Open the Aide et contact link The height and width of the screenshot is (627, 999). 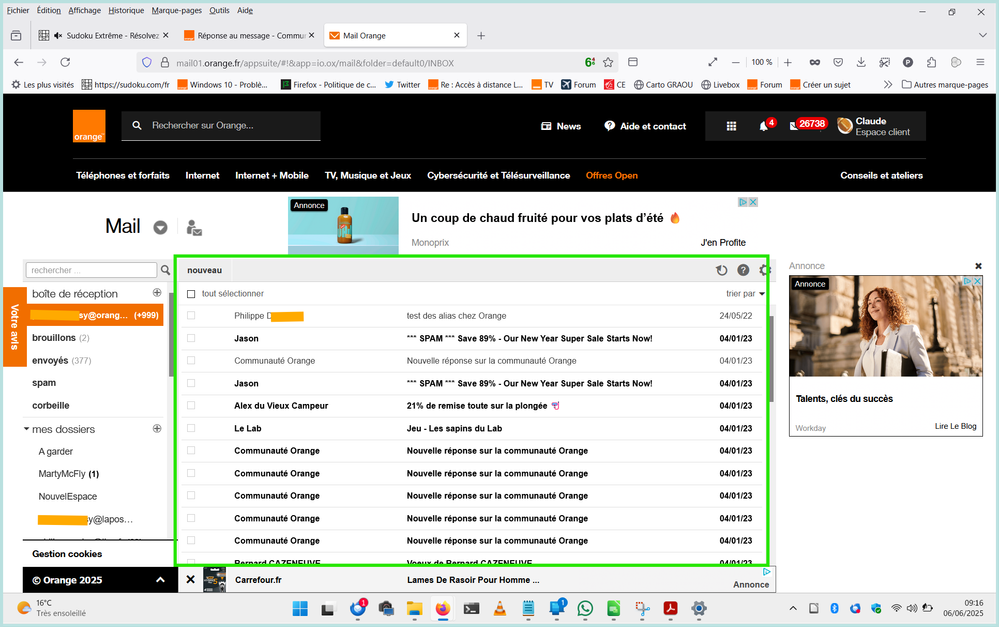coord(645,126)
